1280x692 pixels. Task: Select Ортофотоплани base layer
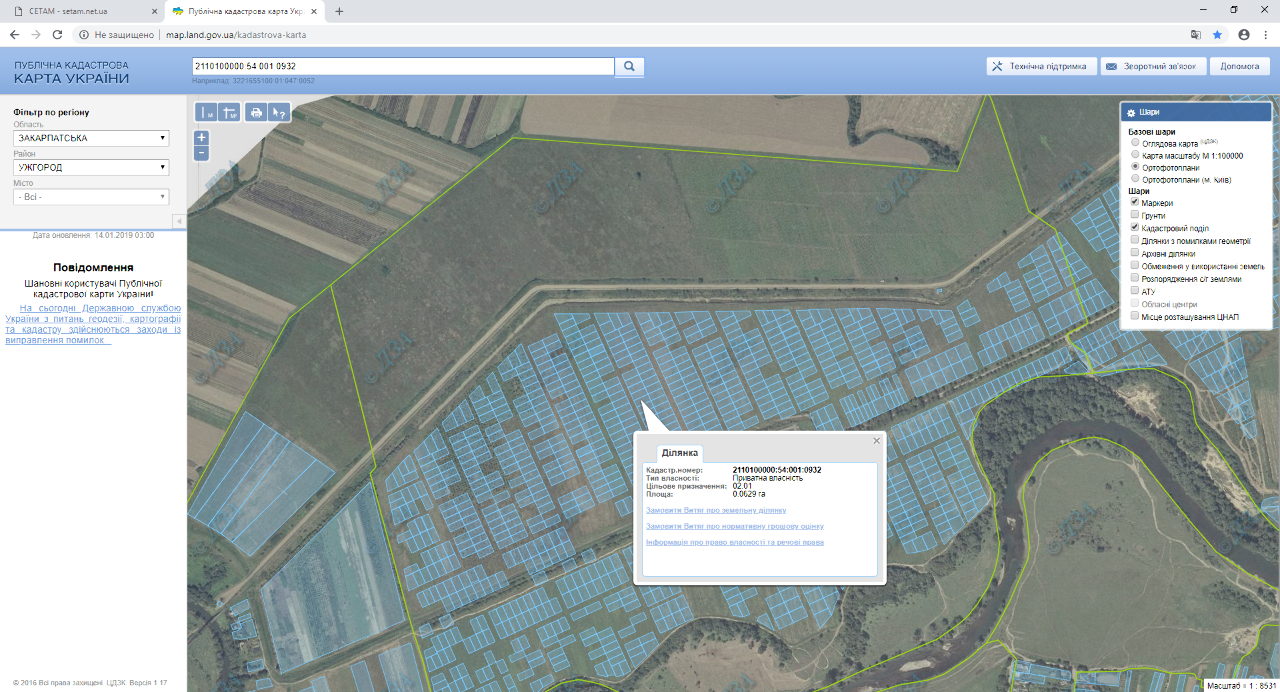(1134, 167)
